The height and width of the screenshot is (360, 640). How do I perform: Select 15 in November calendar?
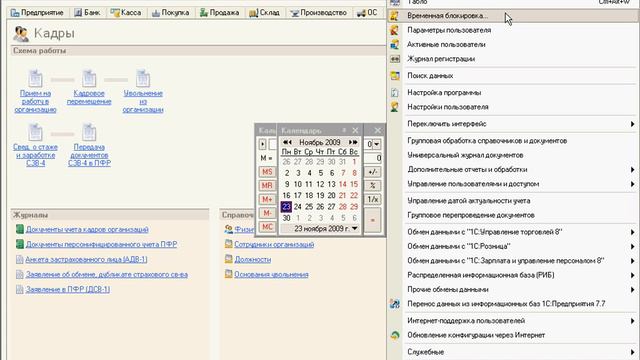coord(354,184)
